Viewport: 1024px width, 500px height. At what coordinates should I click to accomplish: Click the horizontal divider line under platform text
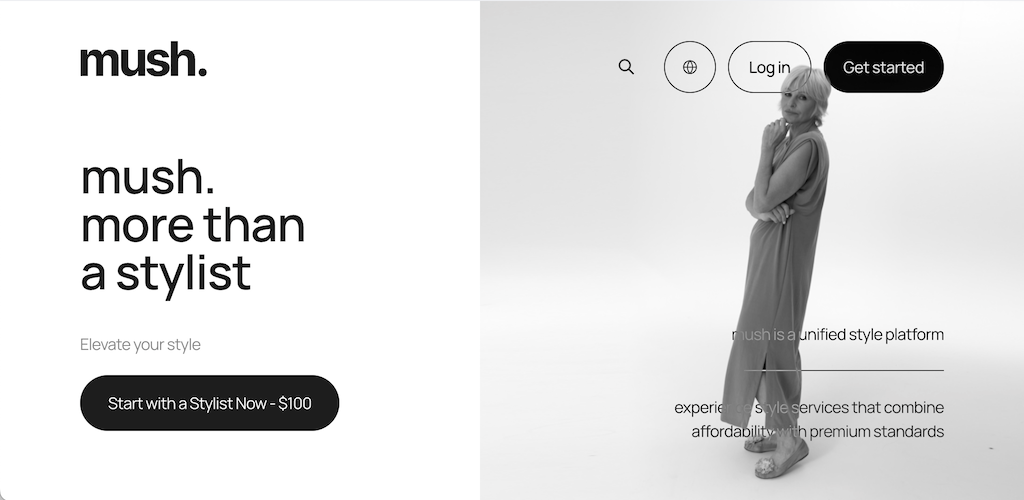pos(844,370)
